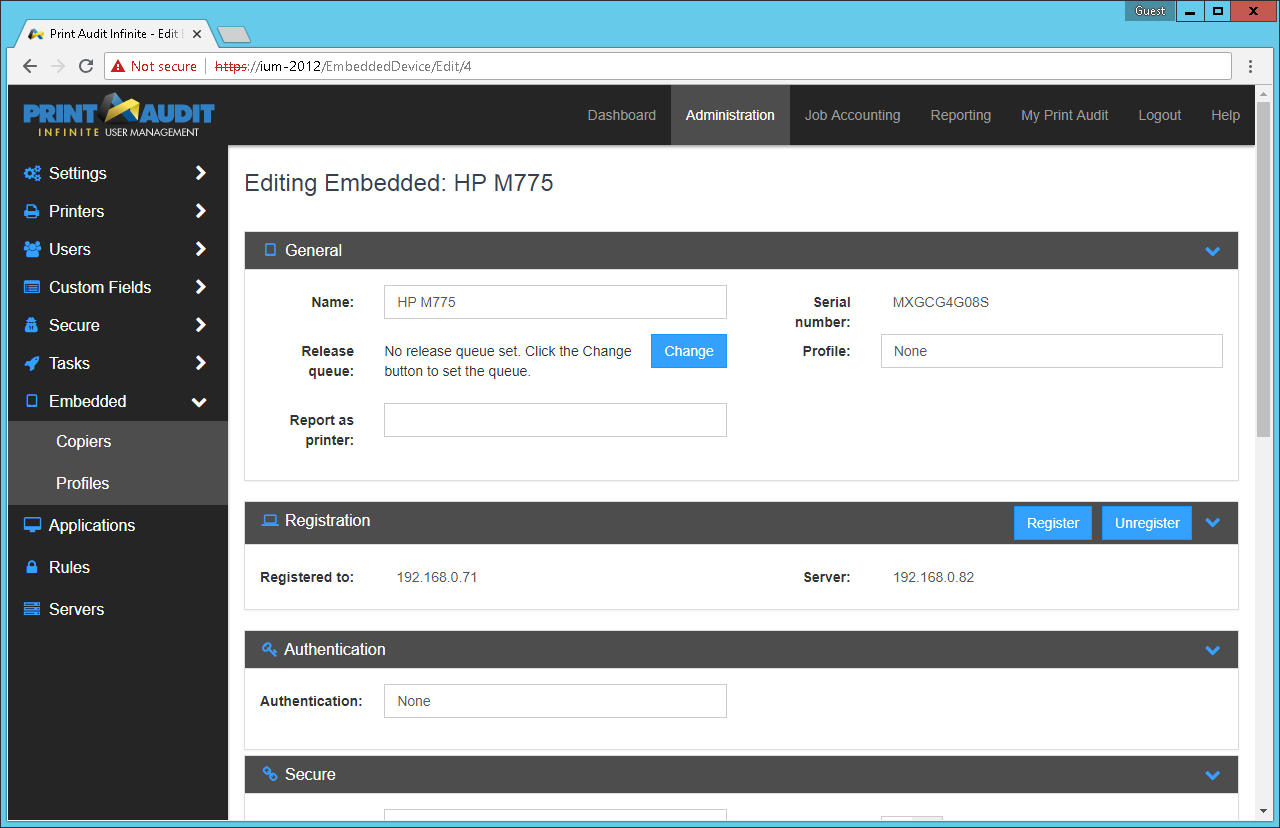1280x828 pixels.
Task: Expand the Tasks menu chevron
Action: [200, 363]
